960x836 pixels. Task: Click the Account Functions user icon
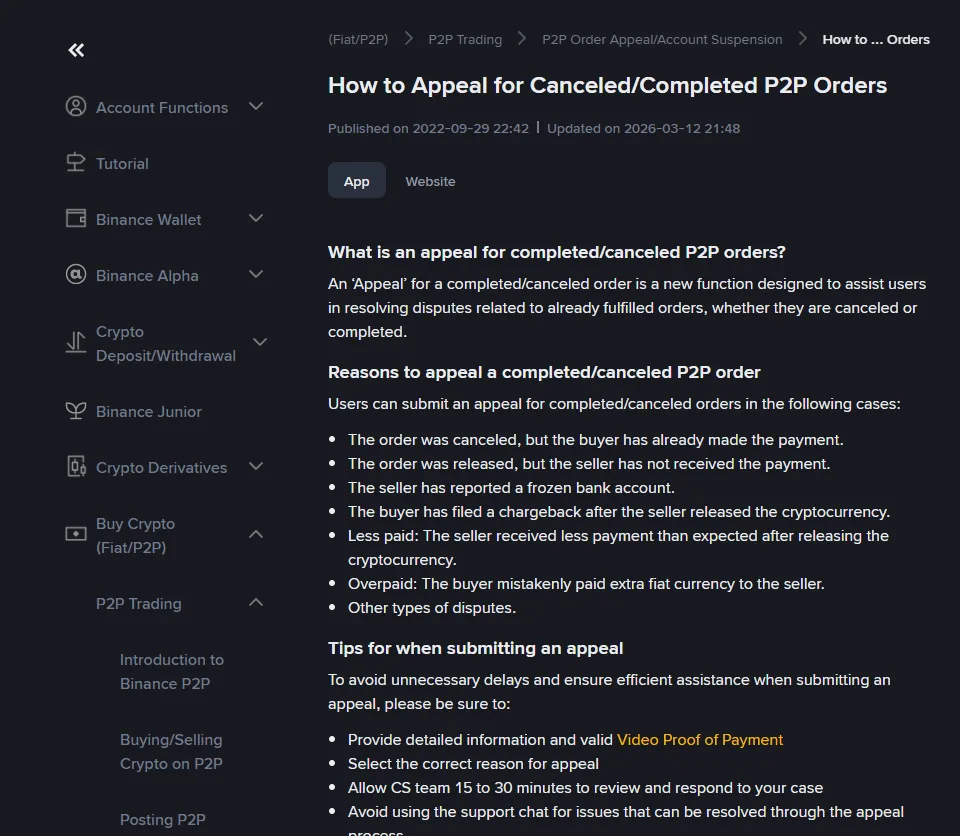click(76, 107)
